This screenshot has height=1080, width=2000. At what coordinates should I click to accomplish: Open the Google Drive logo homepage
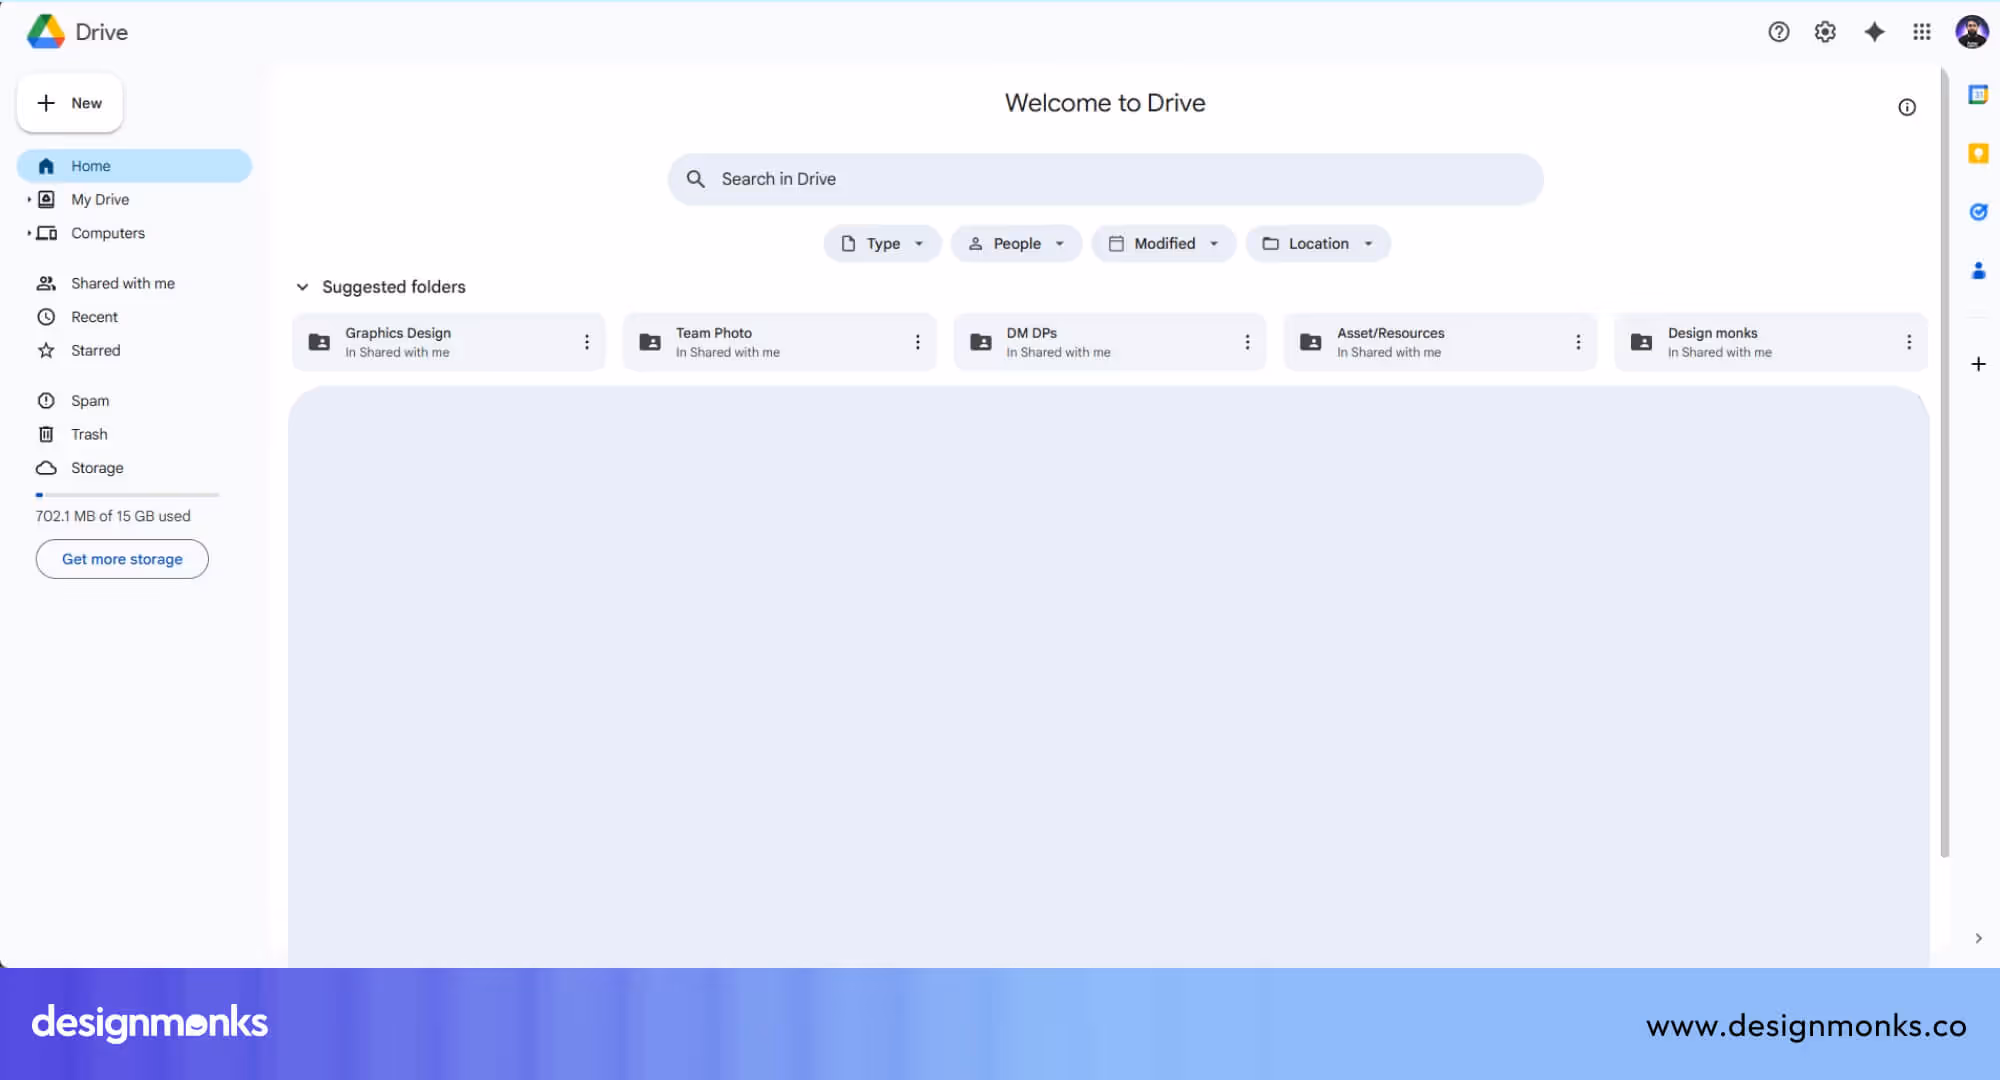pos(75,31)
